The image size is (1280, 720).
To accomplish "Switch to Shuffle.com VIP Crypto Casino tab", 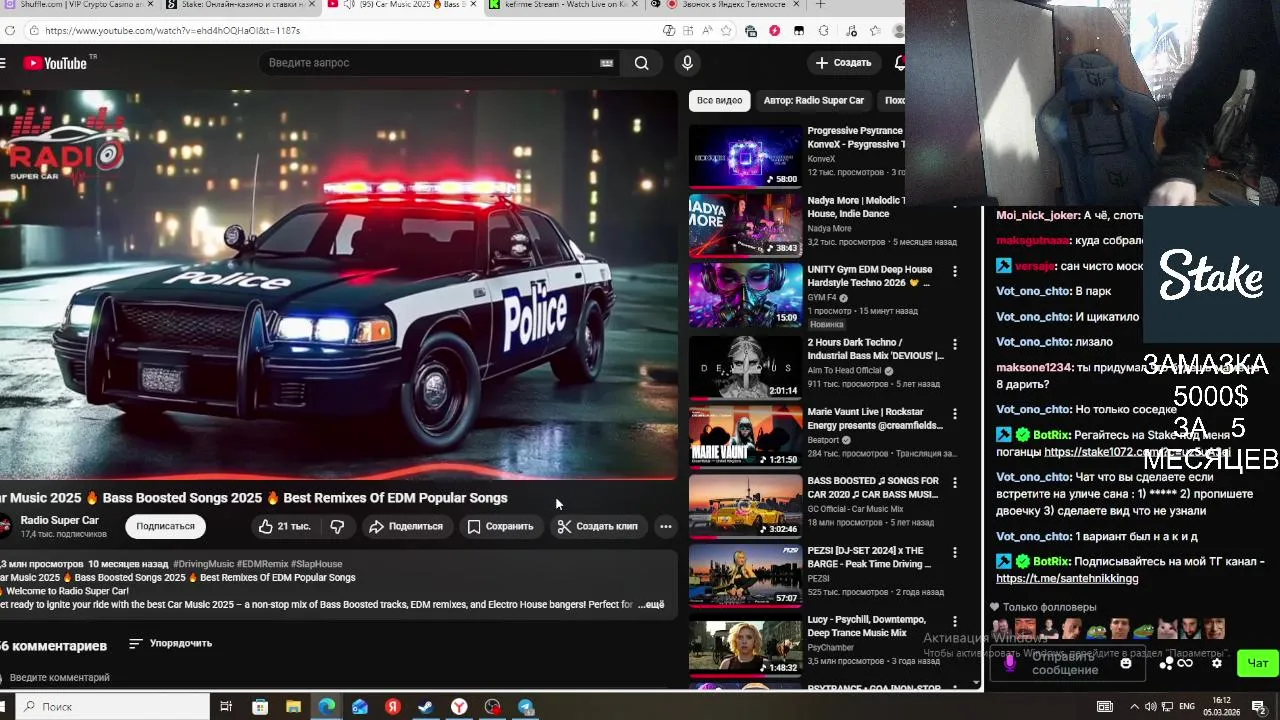I will (78, 5).
